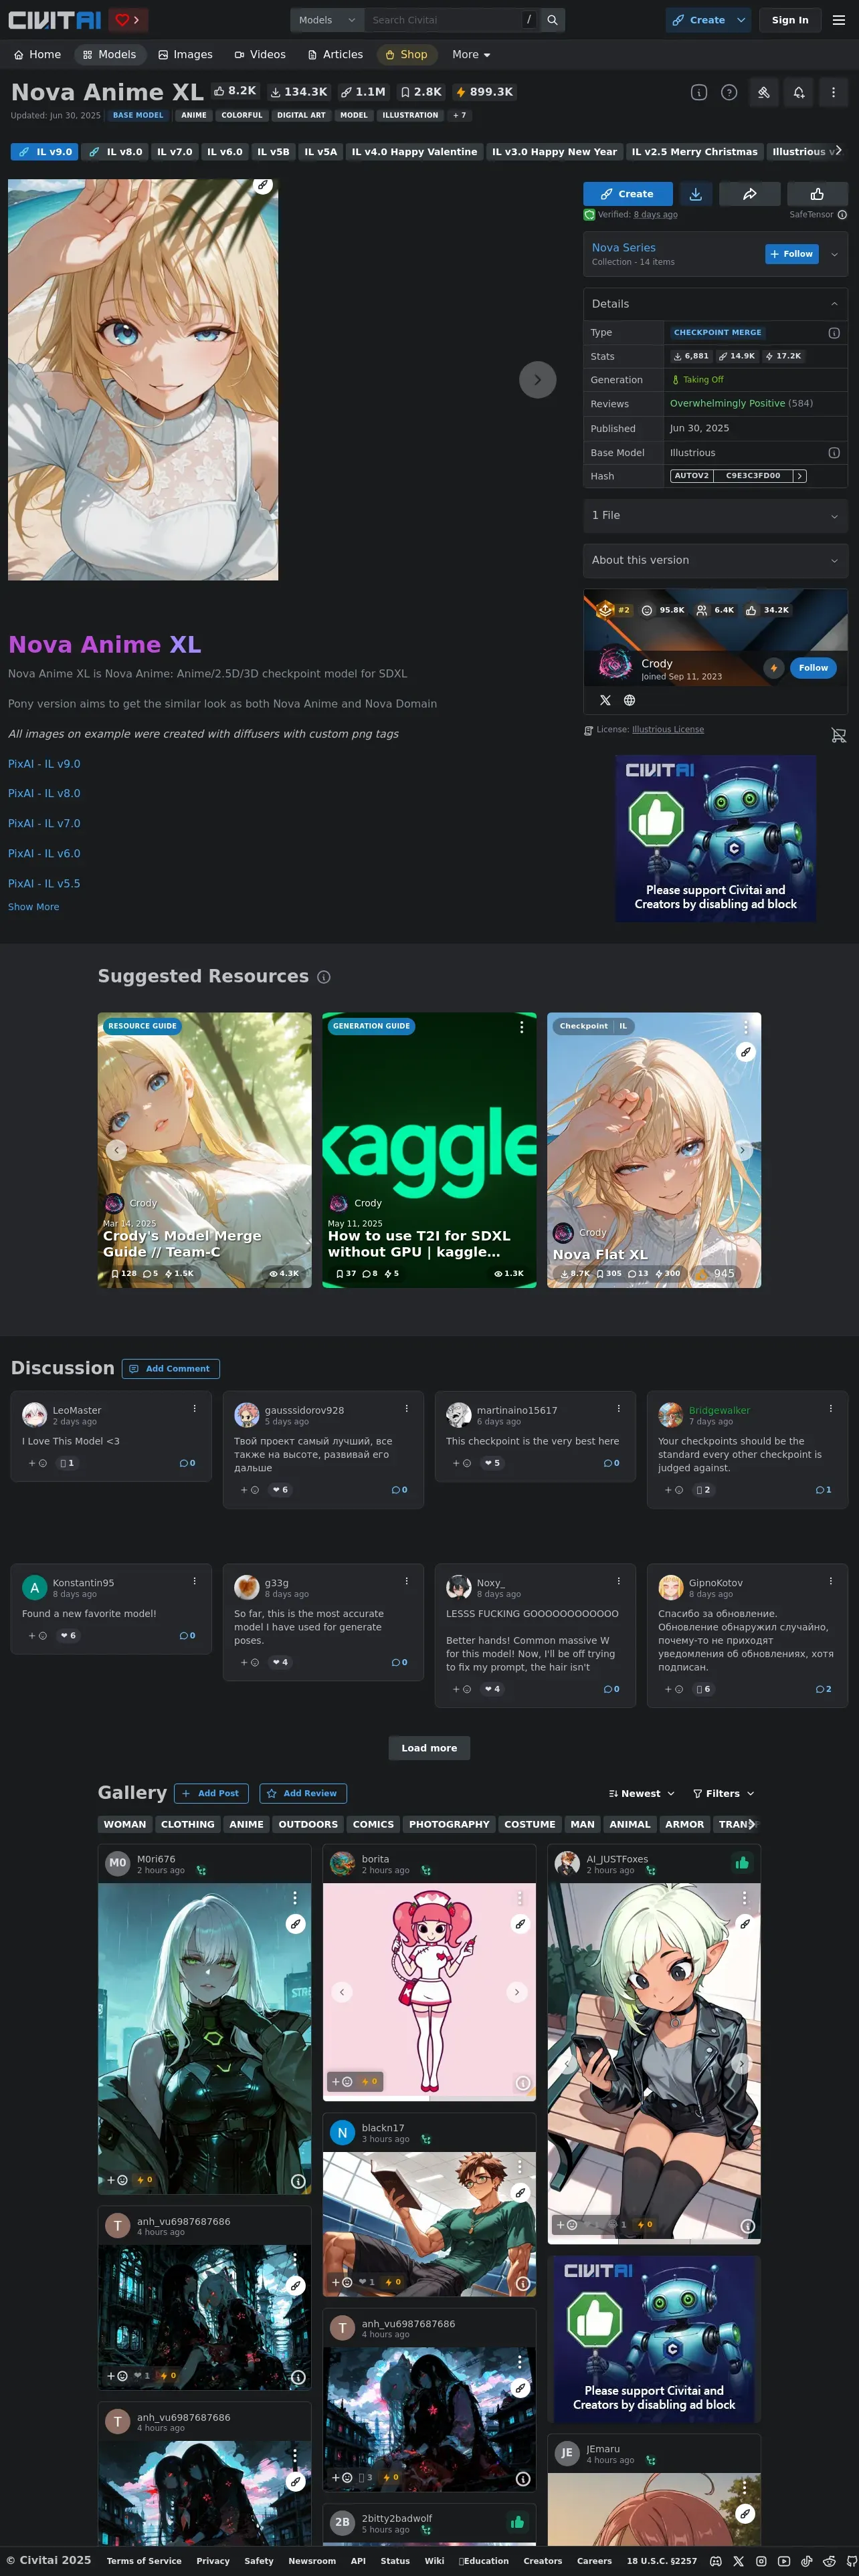Click the help question mark icon
Viewport: 859px width, 2576px height.
[x=729, y=92]
